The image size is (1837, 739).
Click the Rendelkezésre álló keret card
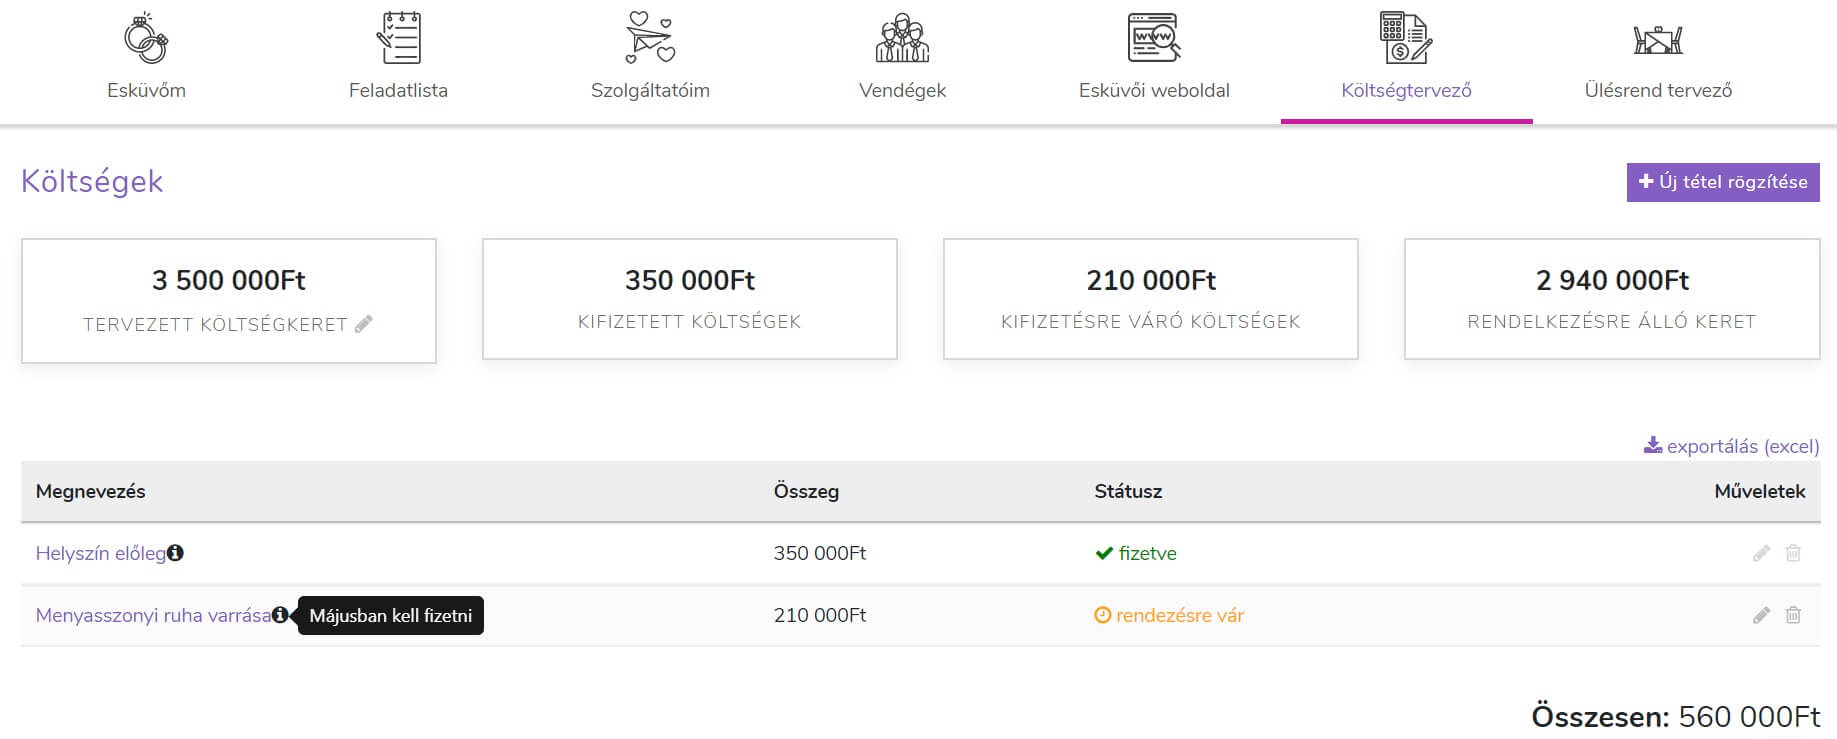coord(1612,299)
